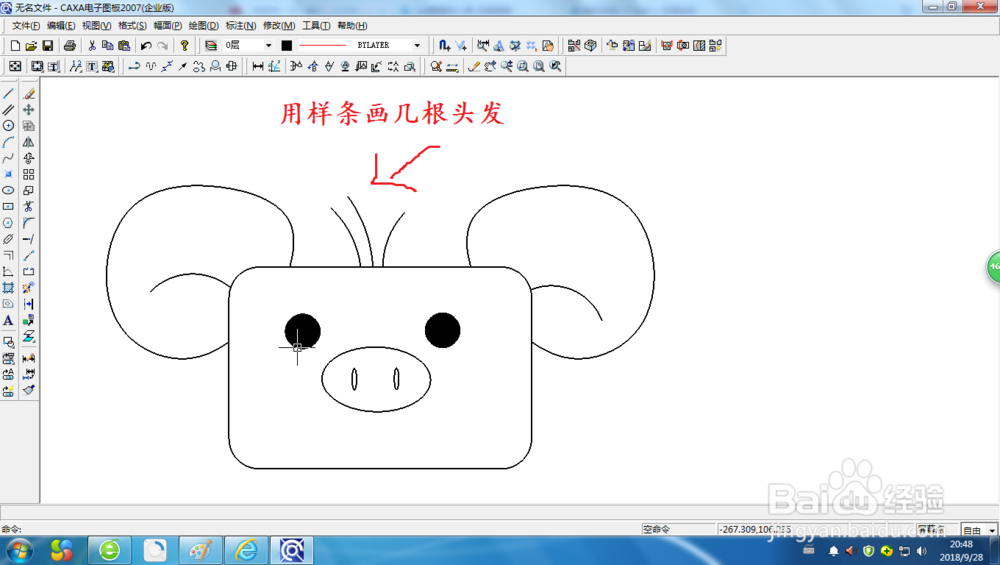The height and width of the screenshot is (565, 1000).
Task: Open the 修改(M) menu
Action: 279,26
